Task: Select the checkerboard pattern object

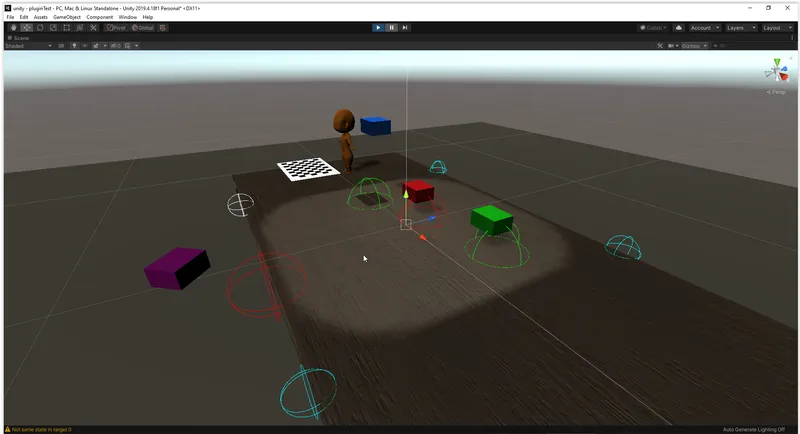Action: coord(308,169)
